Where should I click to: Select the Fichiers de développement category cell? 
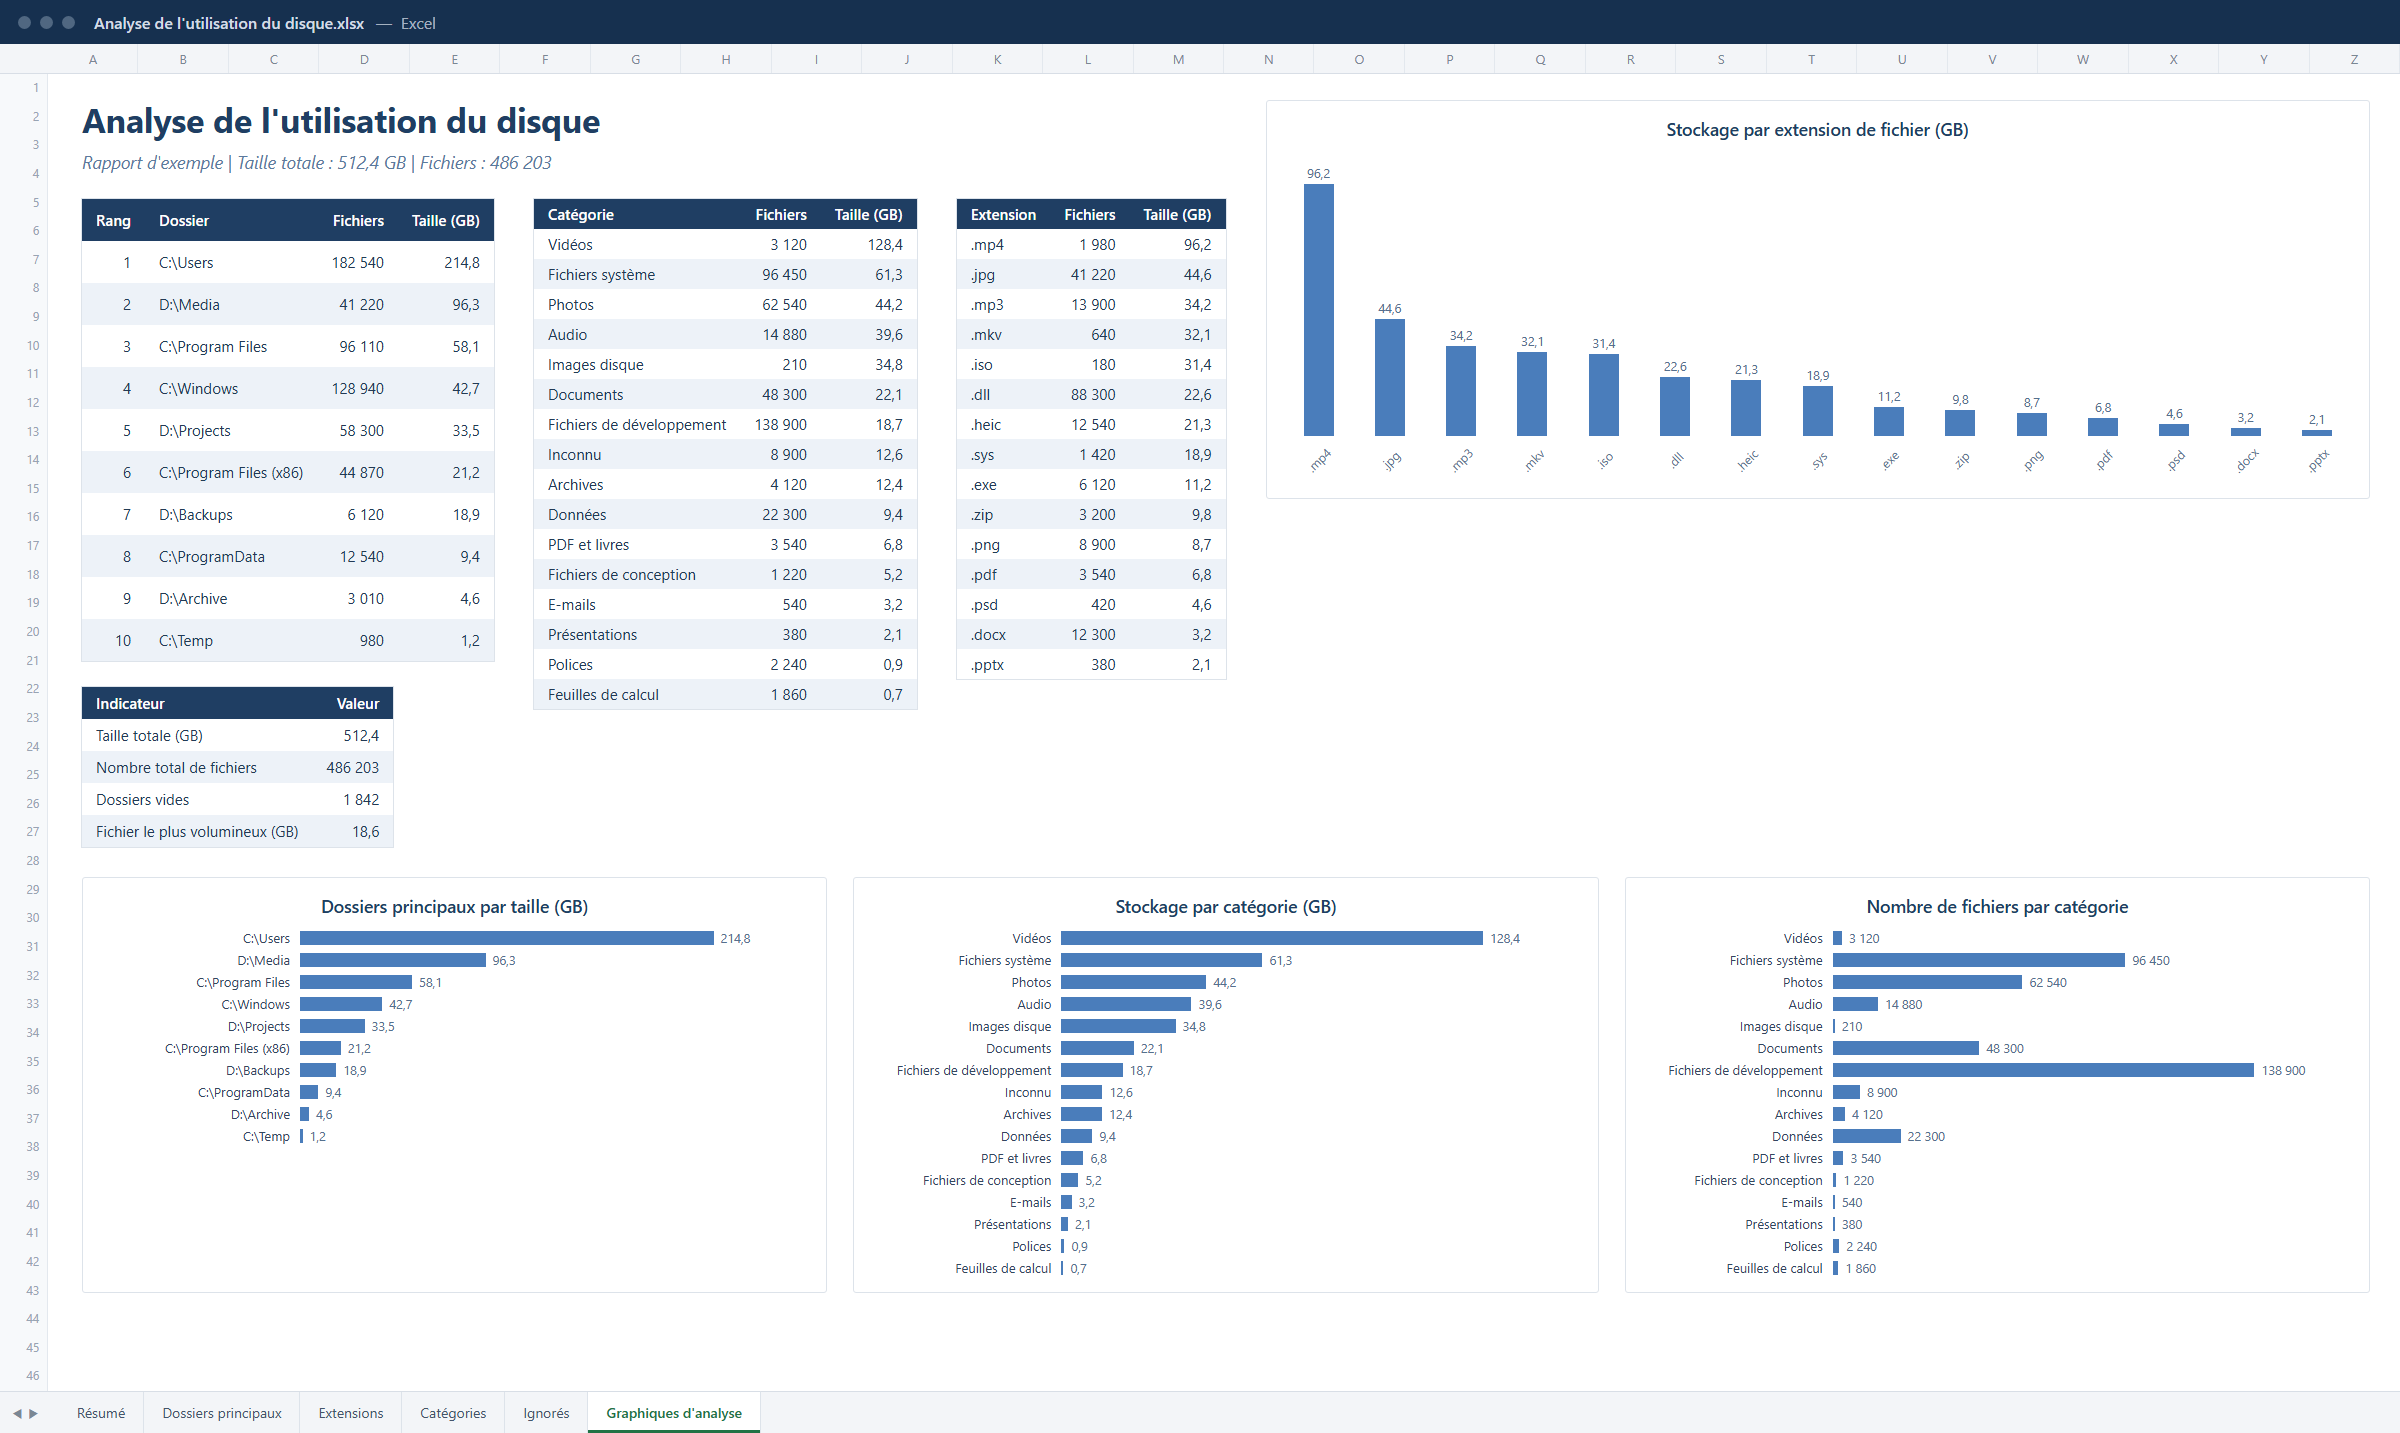[637, 424]
